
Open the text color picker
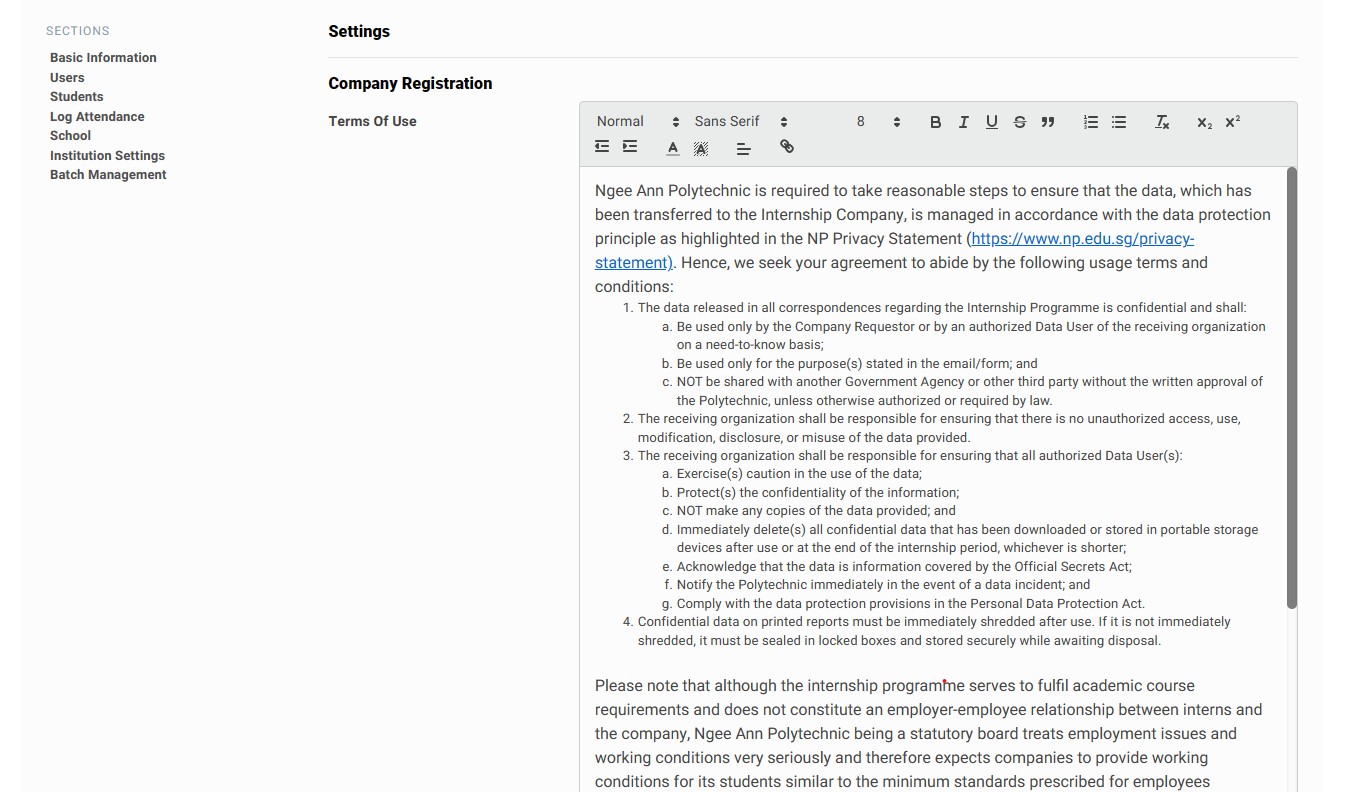pos(672,148)
